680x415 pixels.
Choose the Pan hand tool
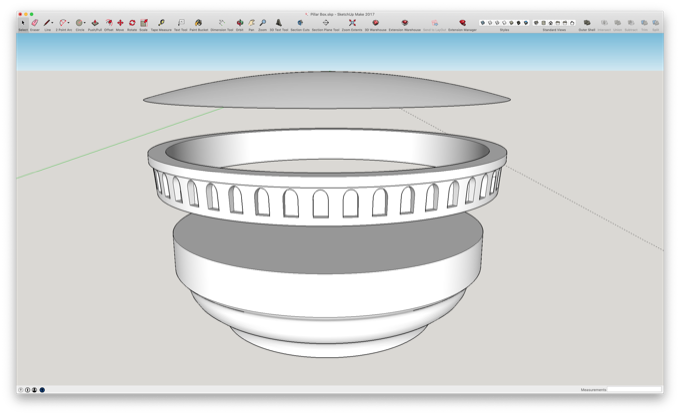(x=251, y=23)
